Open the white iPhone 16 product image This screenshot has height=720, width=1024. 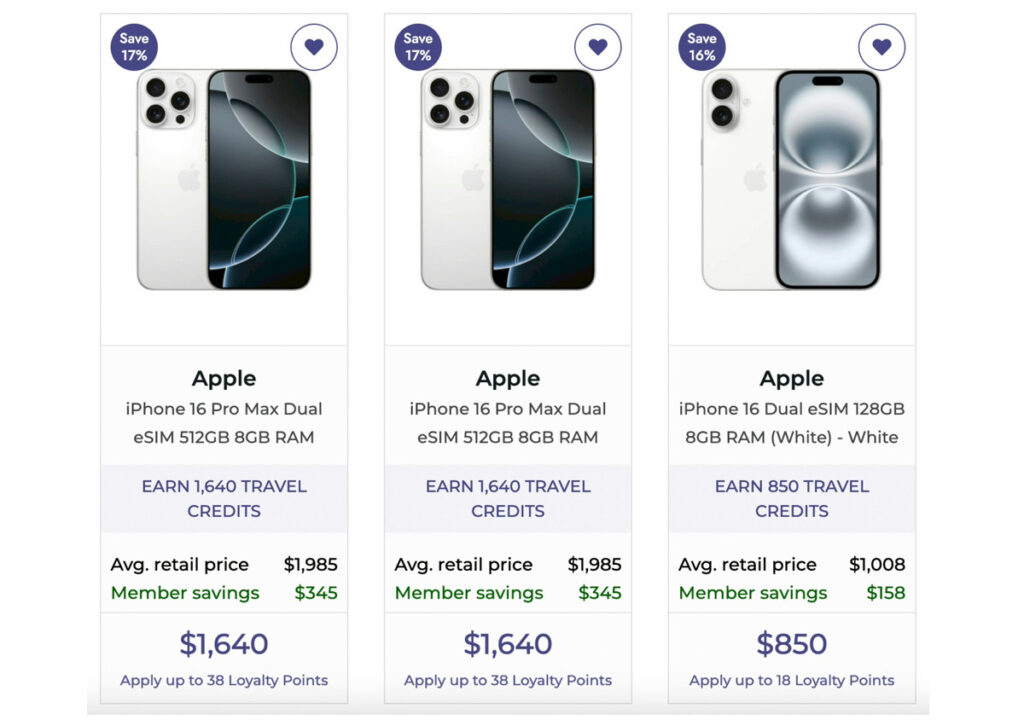(792, 180)
